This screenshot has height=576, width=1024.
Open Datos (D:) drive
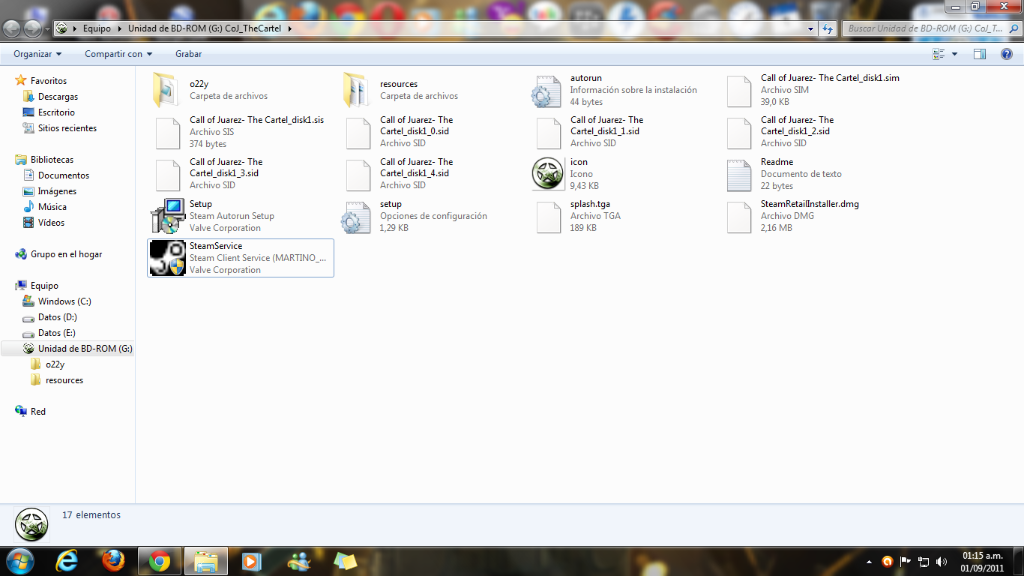pos(57,317)
